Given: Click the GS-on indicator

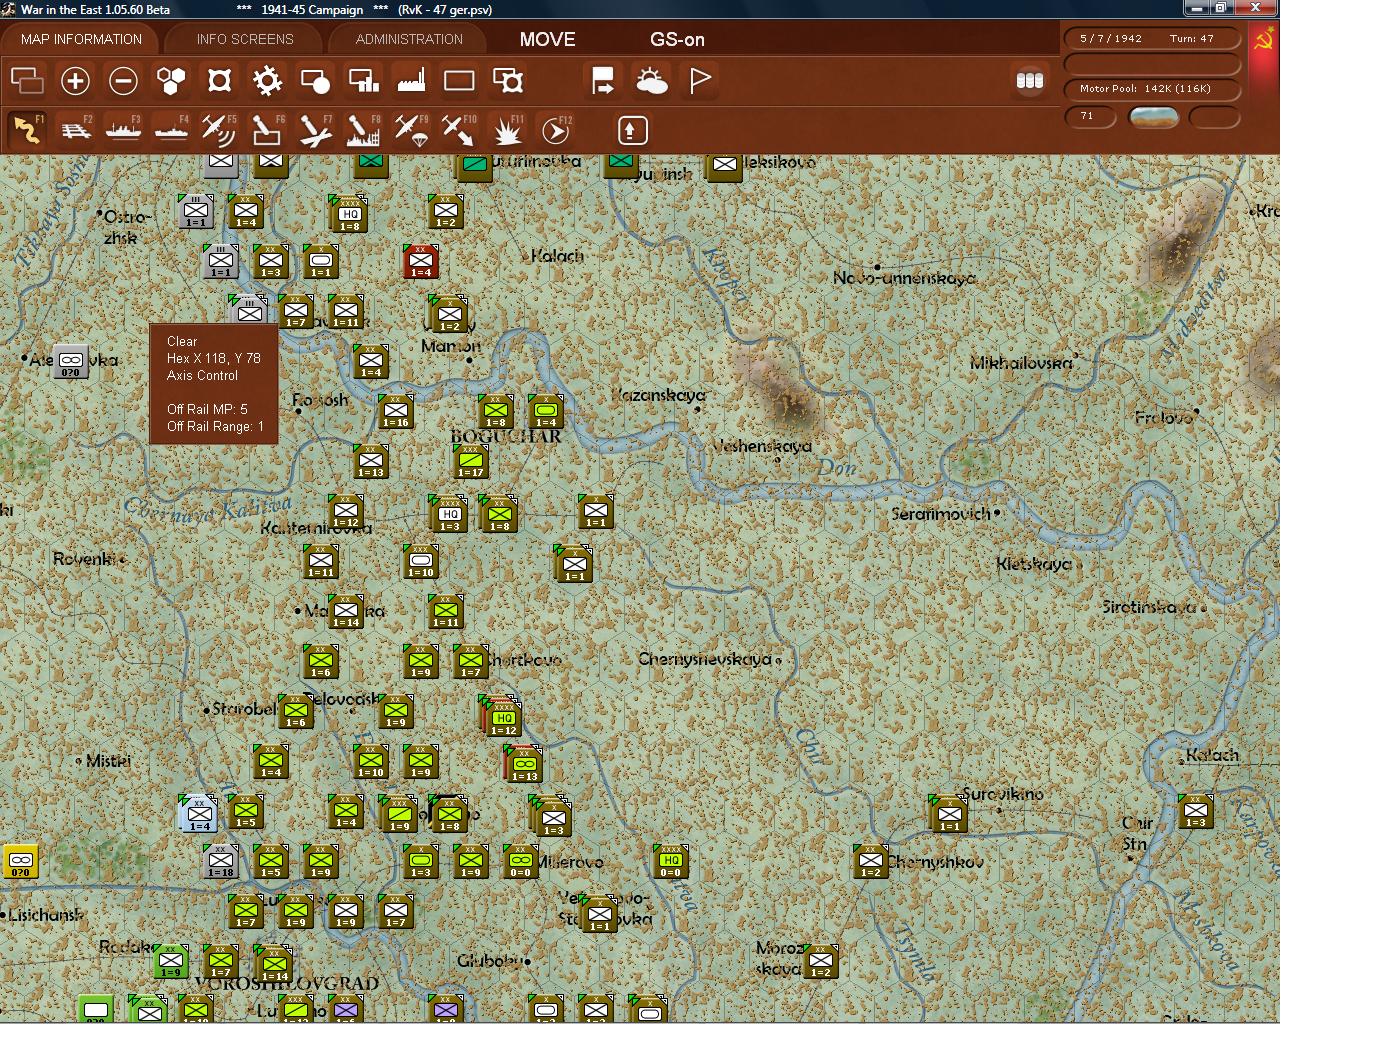Looking at the screenshot, I should tap(677, 40).
